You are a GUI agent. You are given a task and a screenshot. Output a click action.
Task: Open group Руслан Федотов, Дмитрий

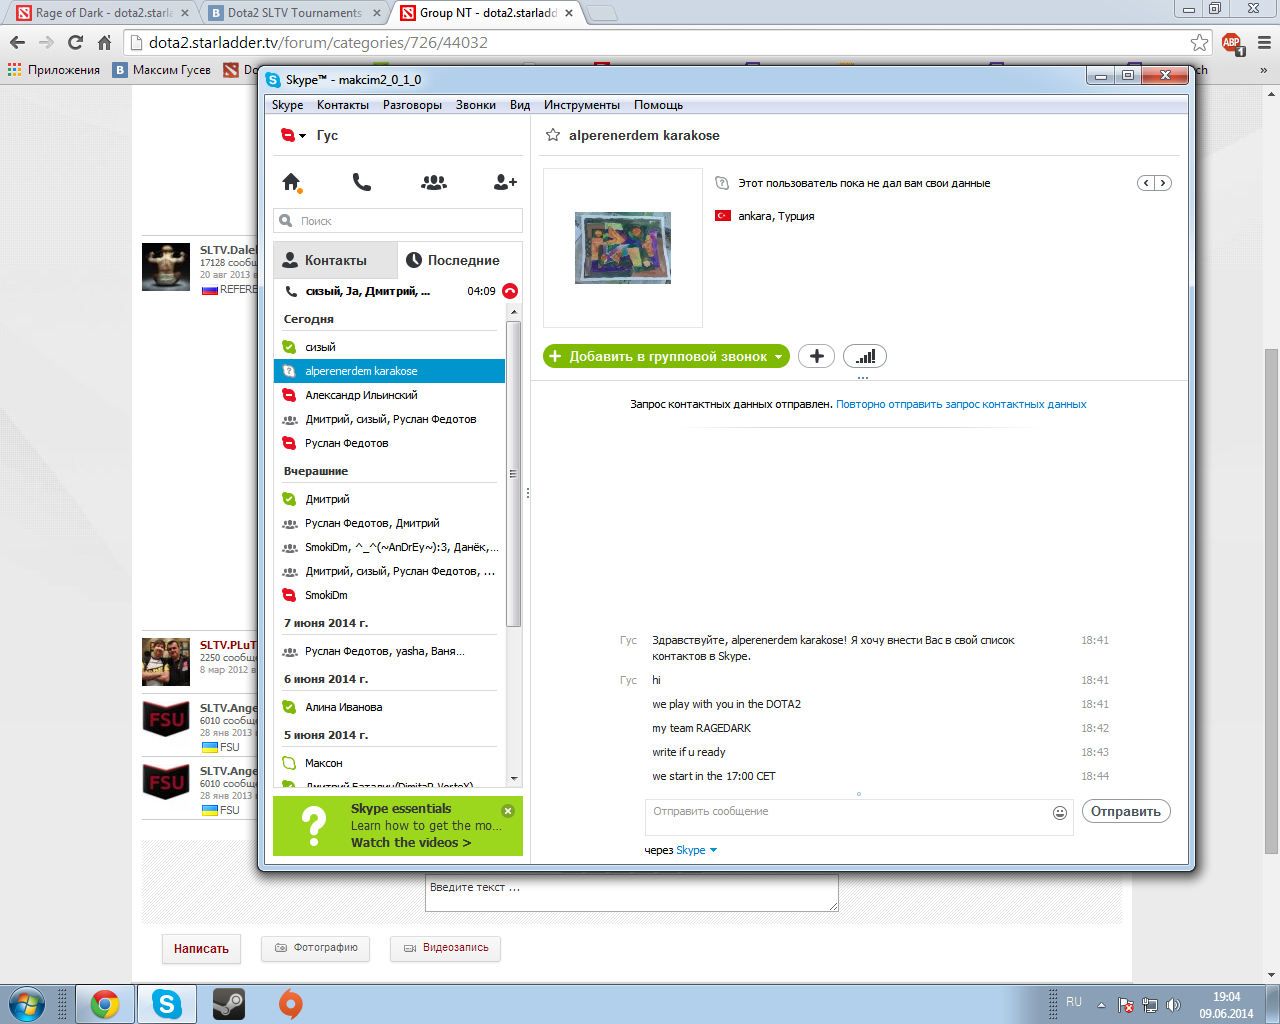(x=389, y=523)
